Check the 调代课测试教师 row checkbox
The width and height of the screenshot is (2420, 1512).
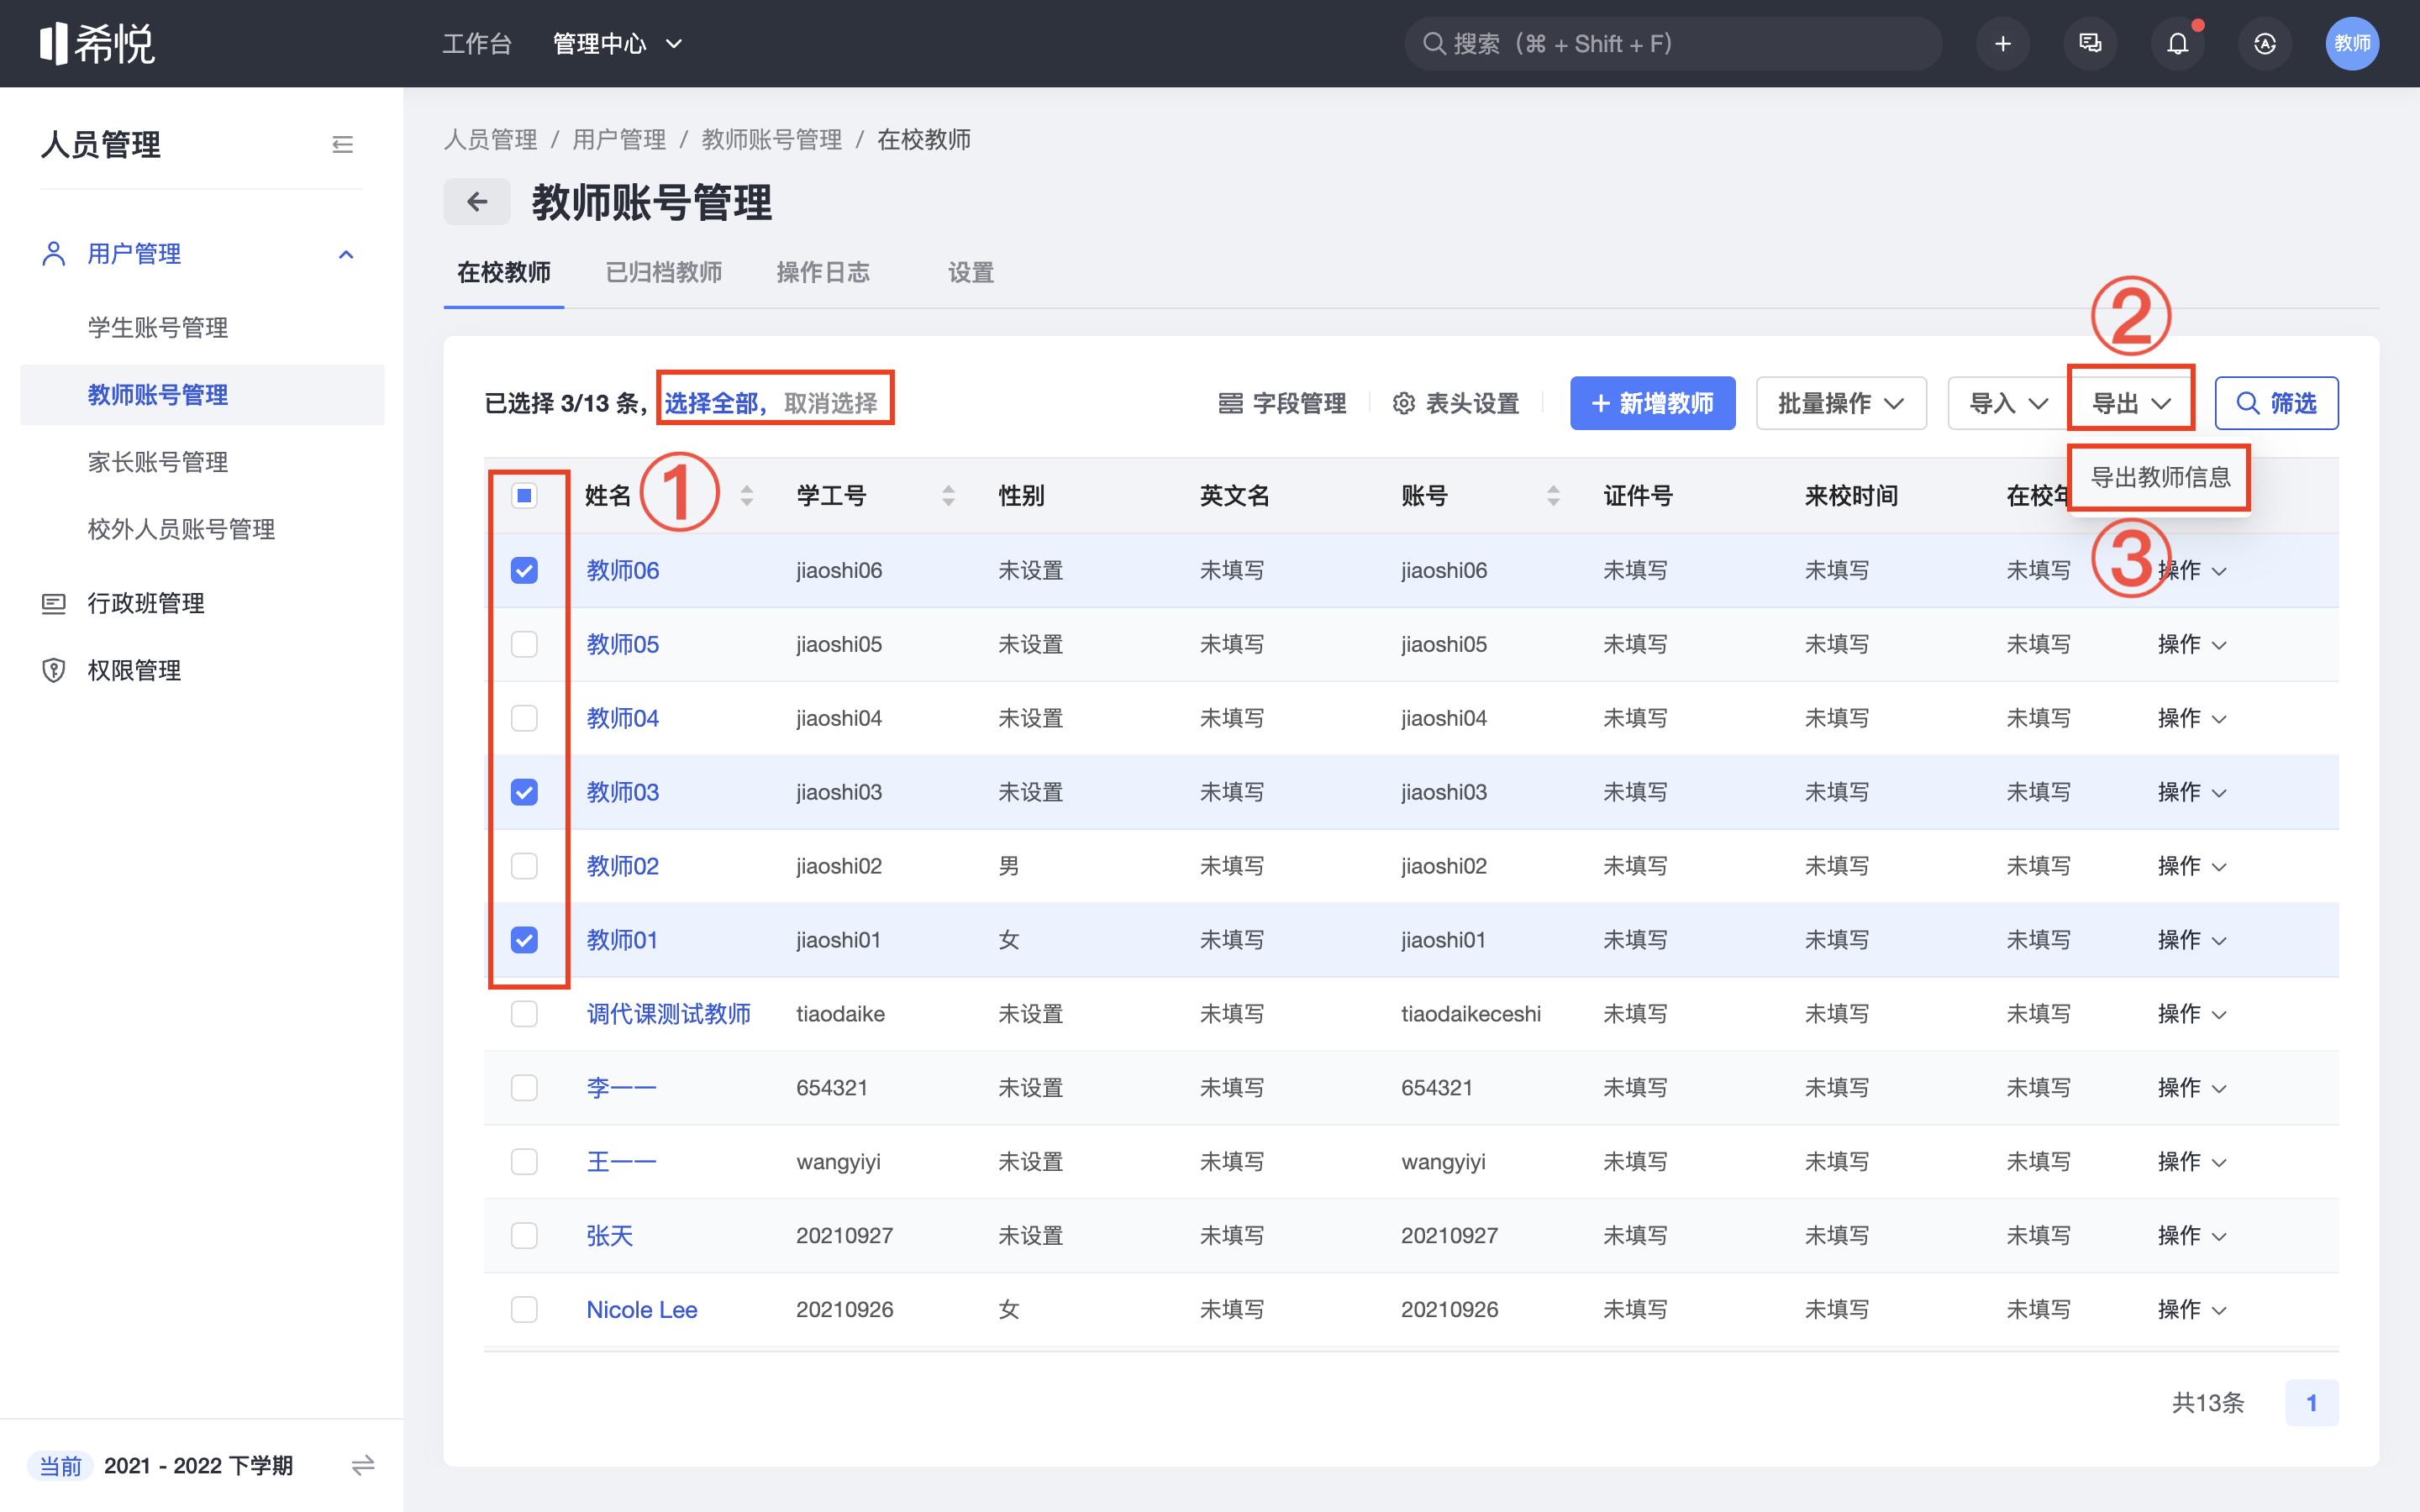click(x=524, y=1014)
